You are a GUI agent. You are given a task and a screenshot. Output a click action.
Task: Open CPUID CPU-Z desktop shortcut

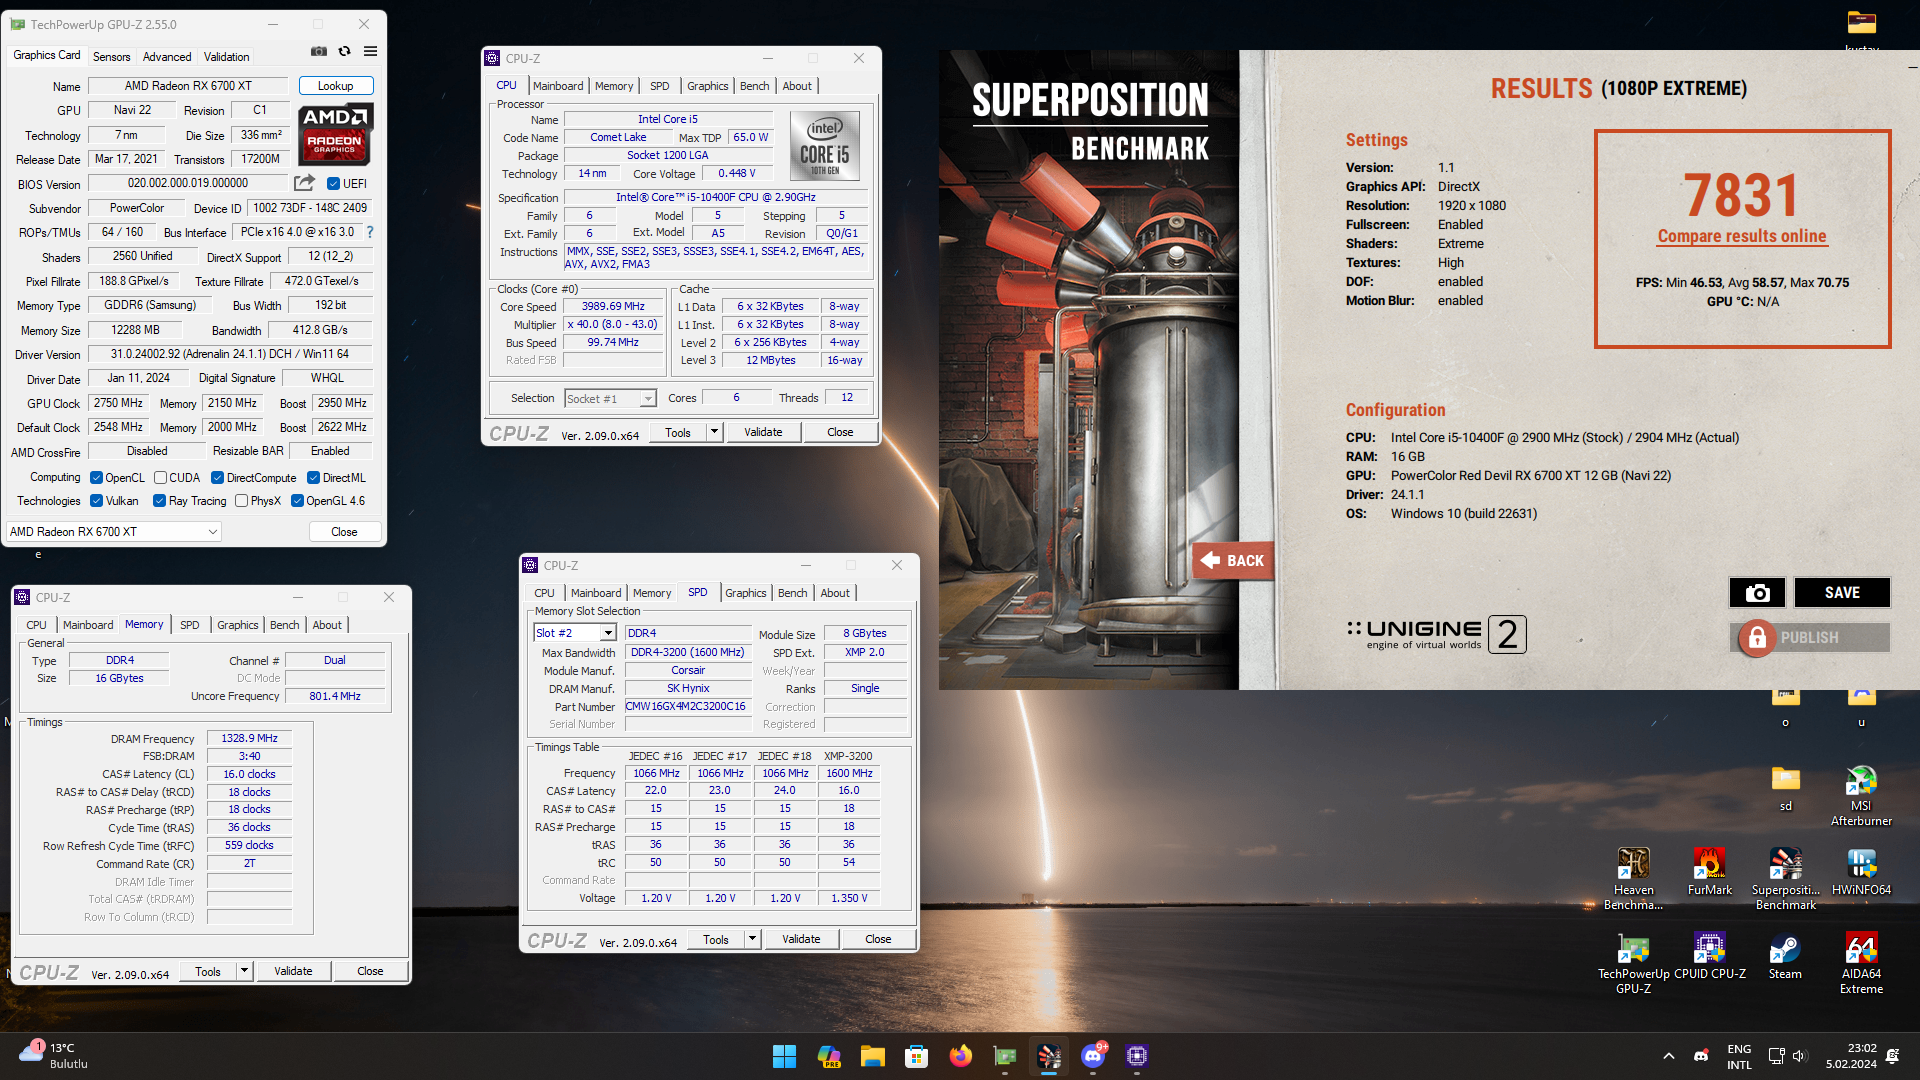tap(1709, 956)
